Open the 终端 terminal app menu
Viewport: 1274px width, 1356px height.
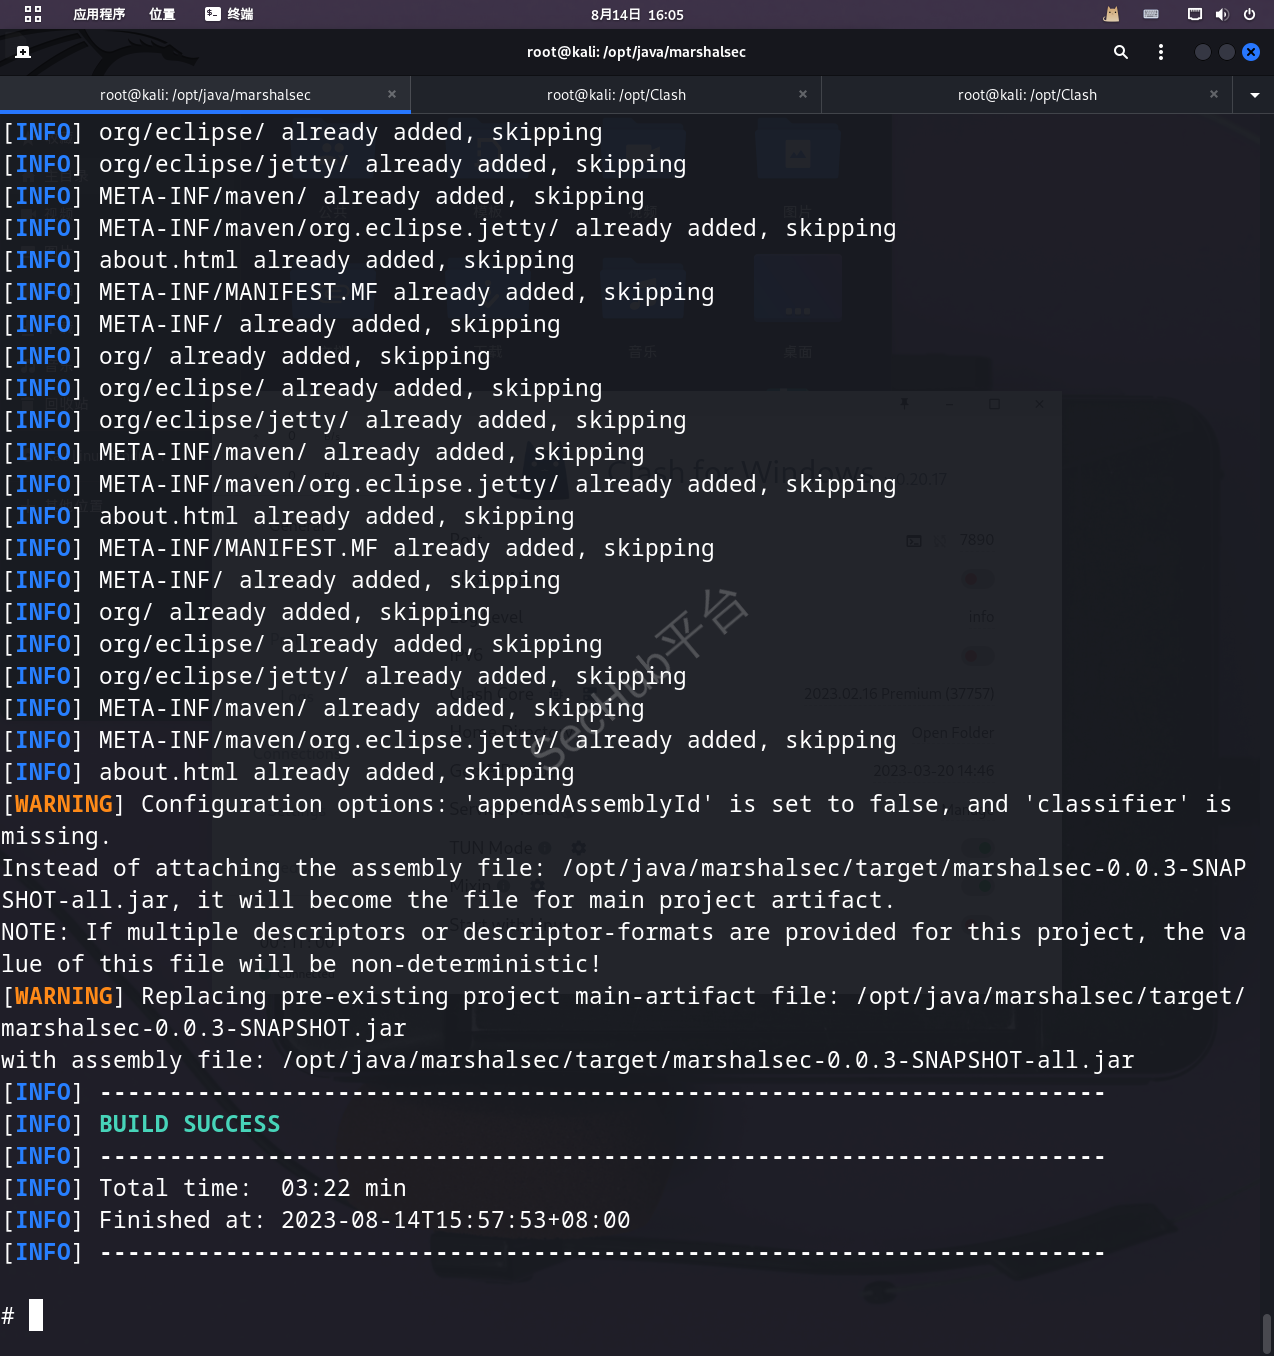229,14
